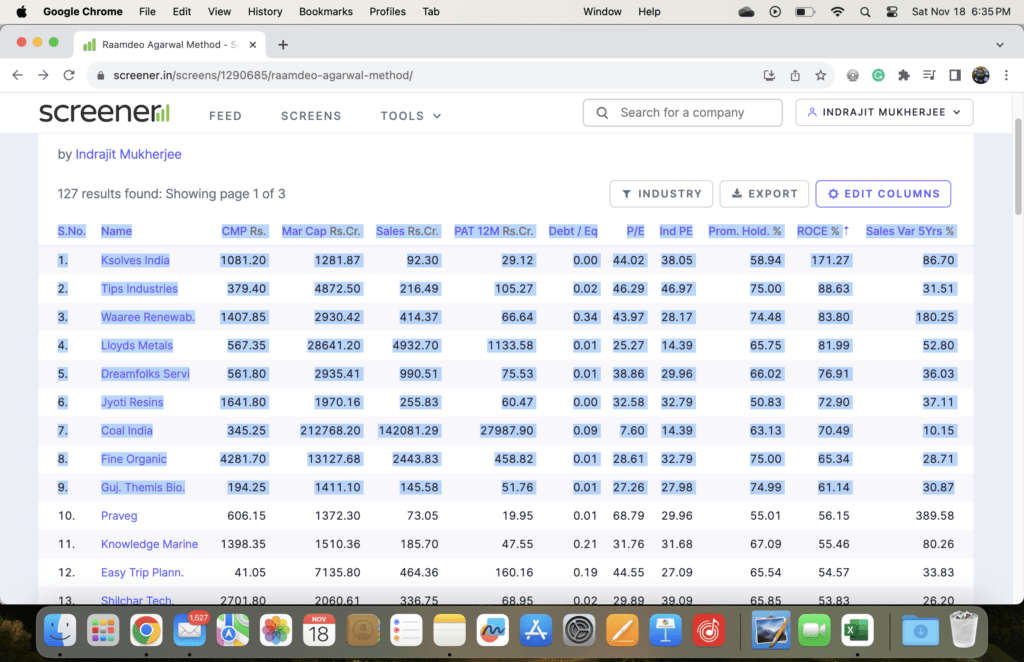The width and height of the screenshot is (1024, 662).
Task: Open Chrome three-dot menu
Action: tap(1006, 75)
